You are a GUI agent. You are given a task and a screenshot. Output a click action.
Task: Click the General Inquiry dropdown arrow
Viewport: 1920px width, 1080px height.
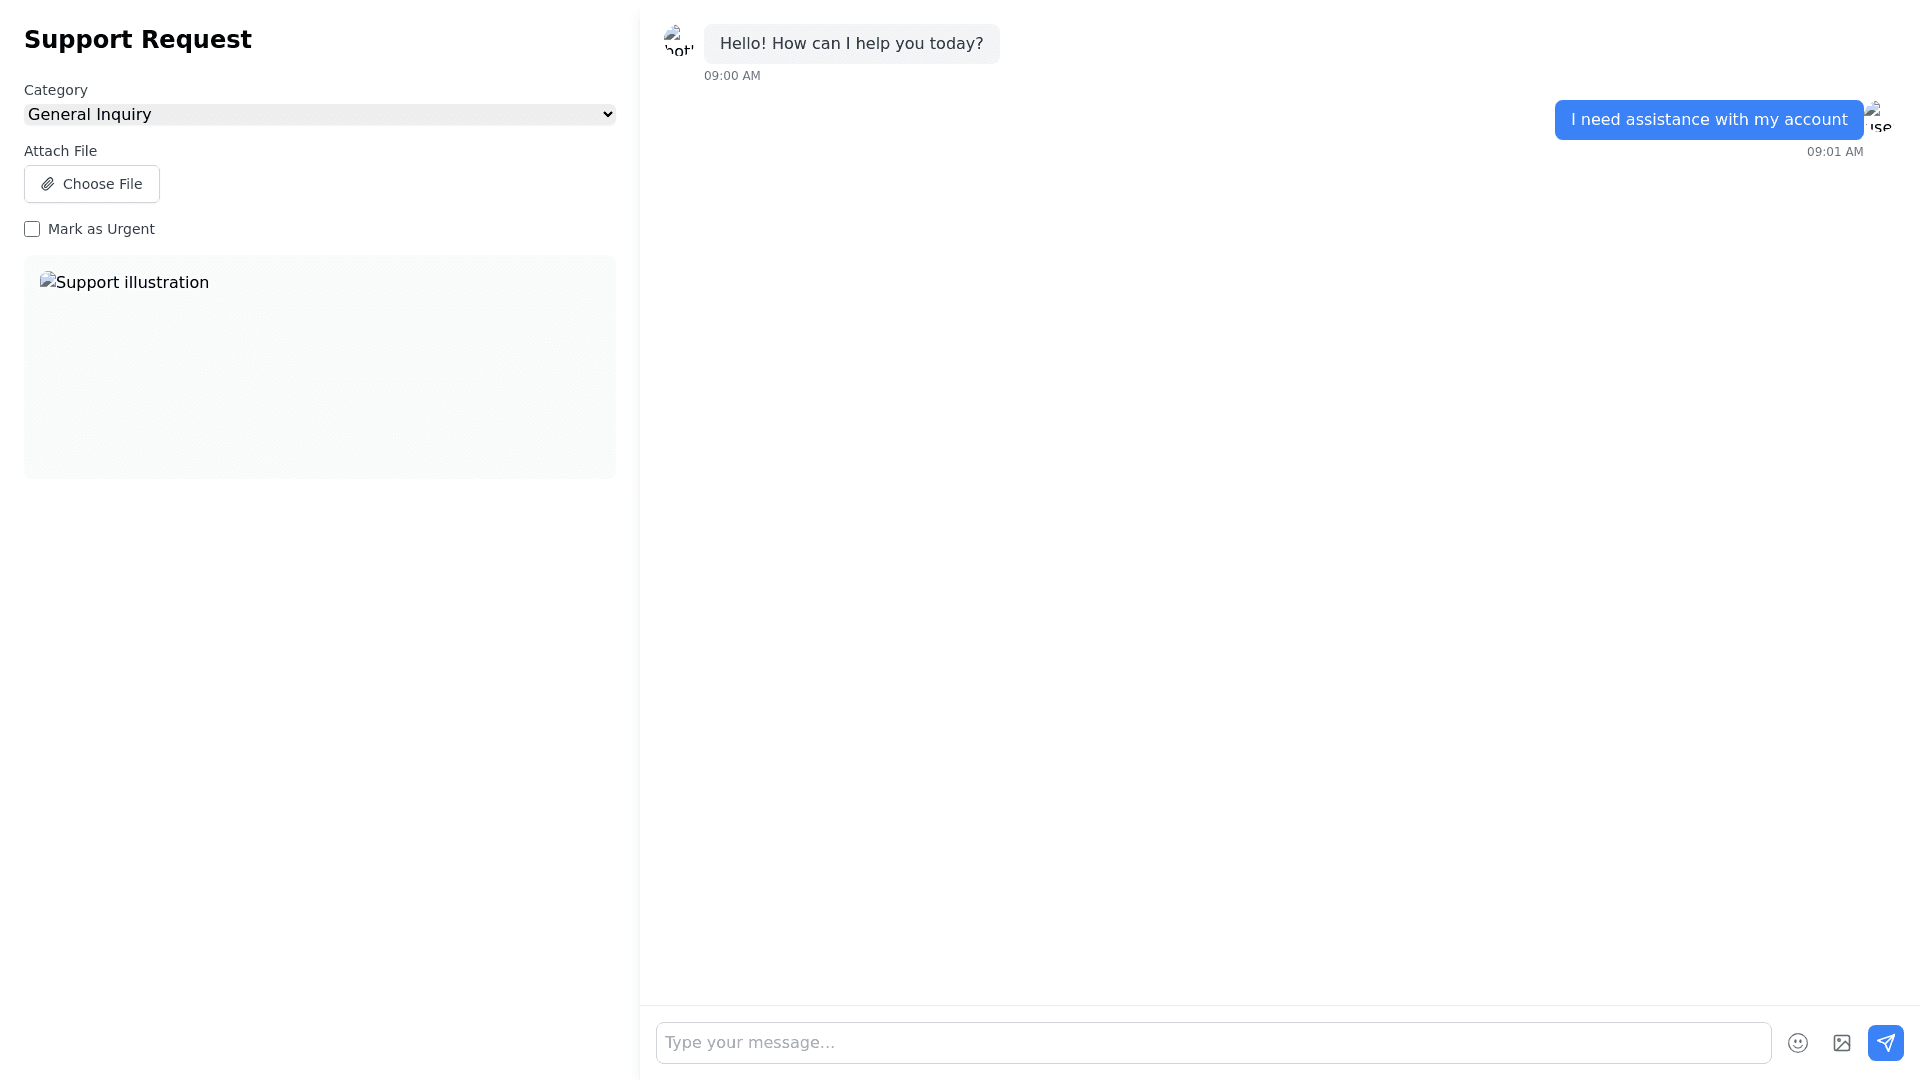pyautogui.click(x=607, y=115)
